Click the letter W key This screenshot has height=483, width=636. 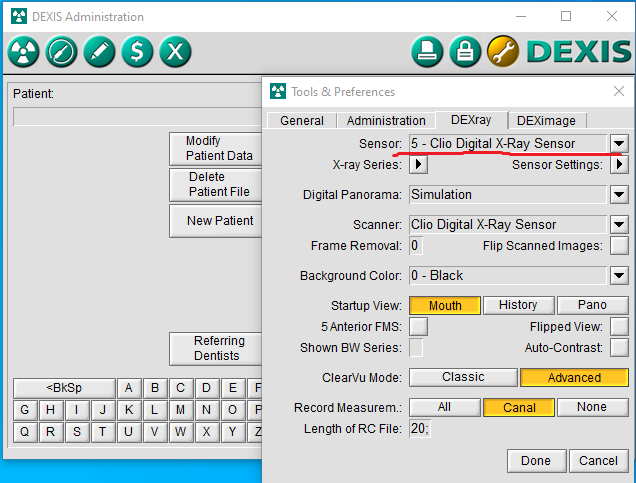(180, 432)
